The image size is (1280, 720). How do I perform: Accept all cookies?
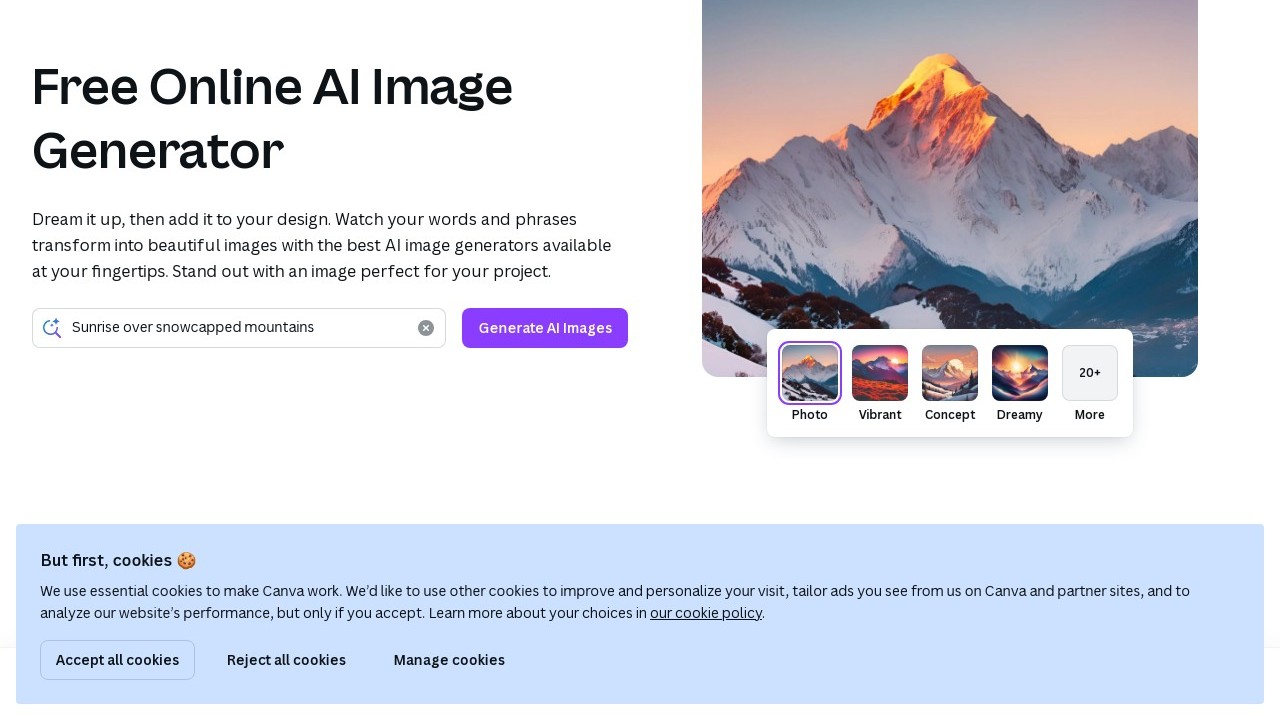coord(117,660)
